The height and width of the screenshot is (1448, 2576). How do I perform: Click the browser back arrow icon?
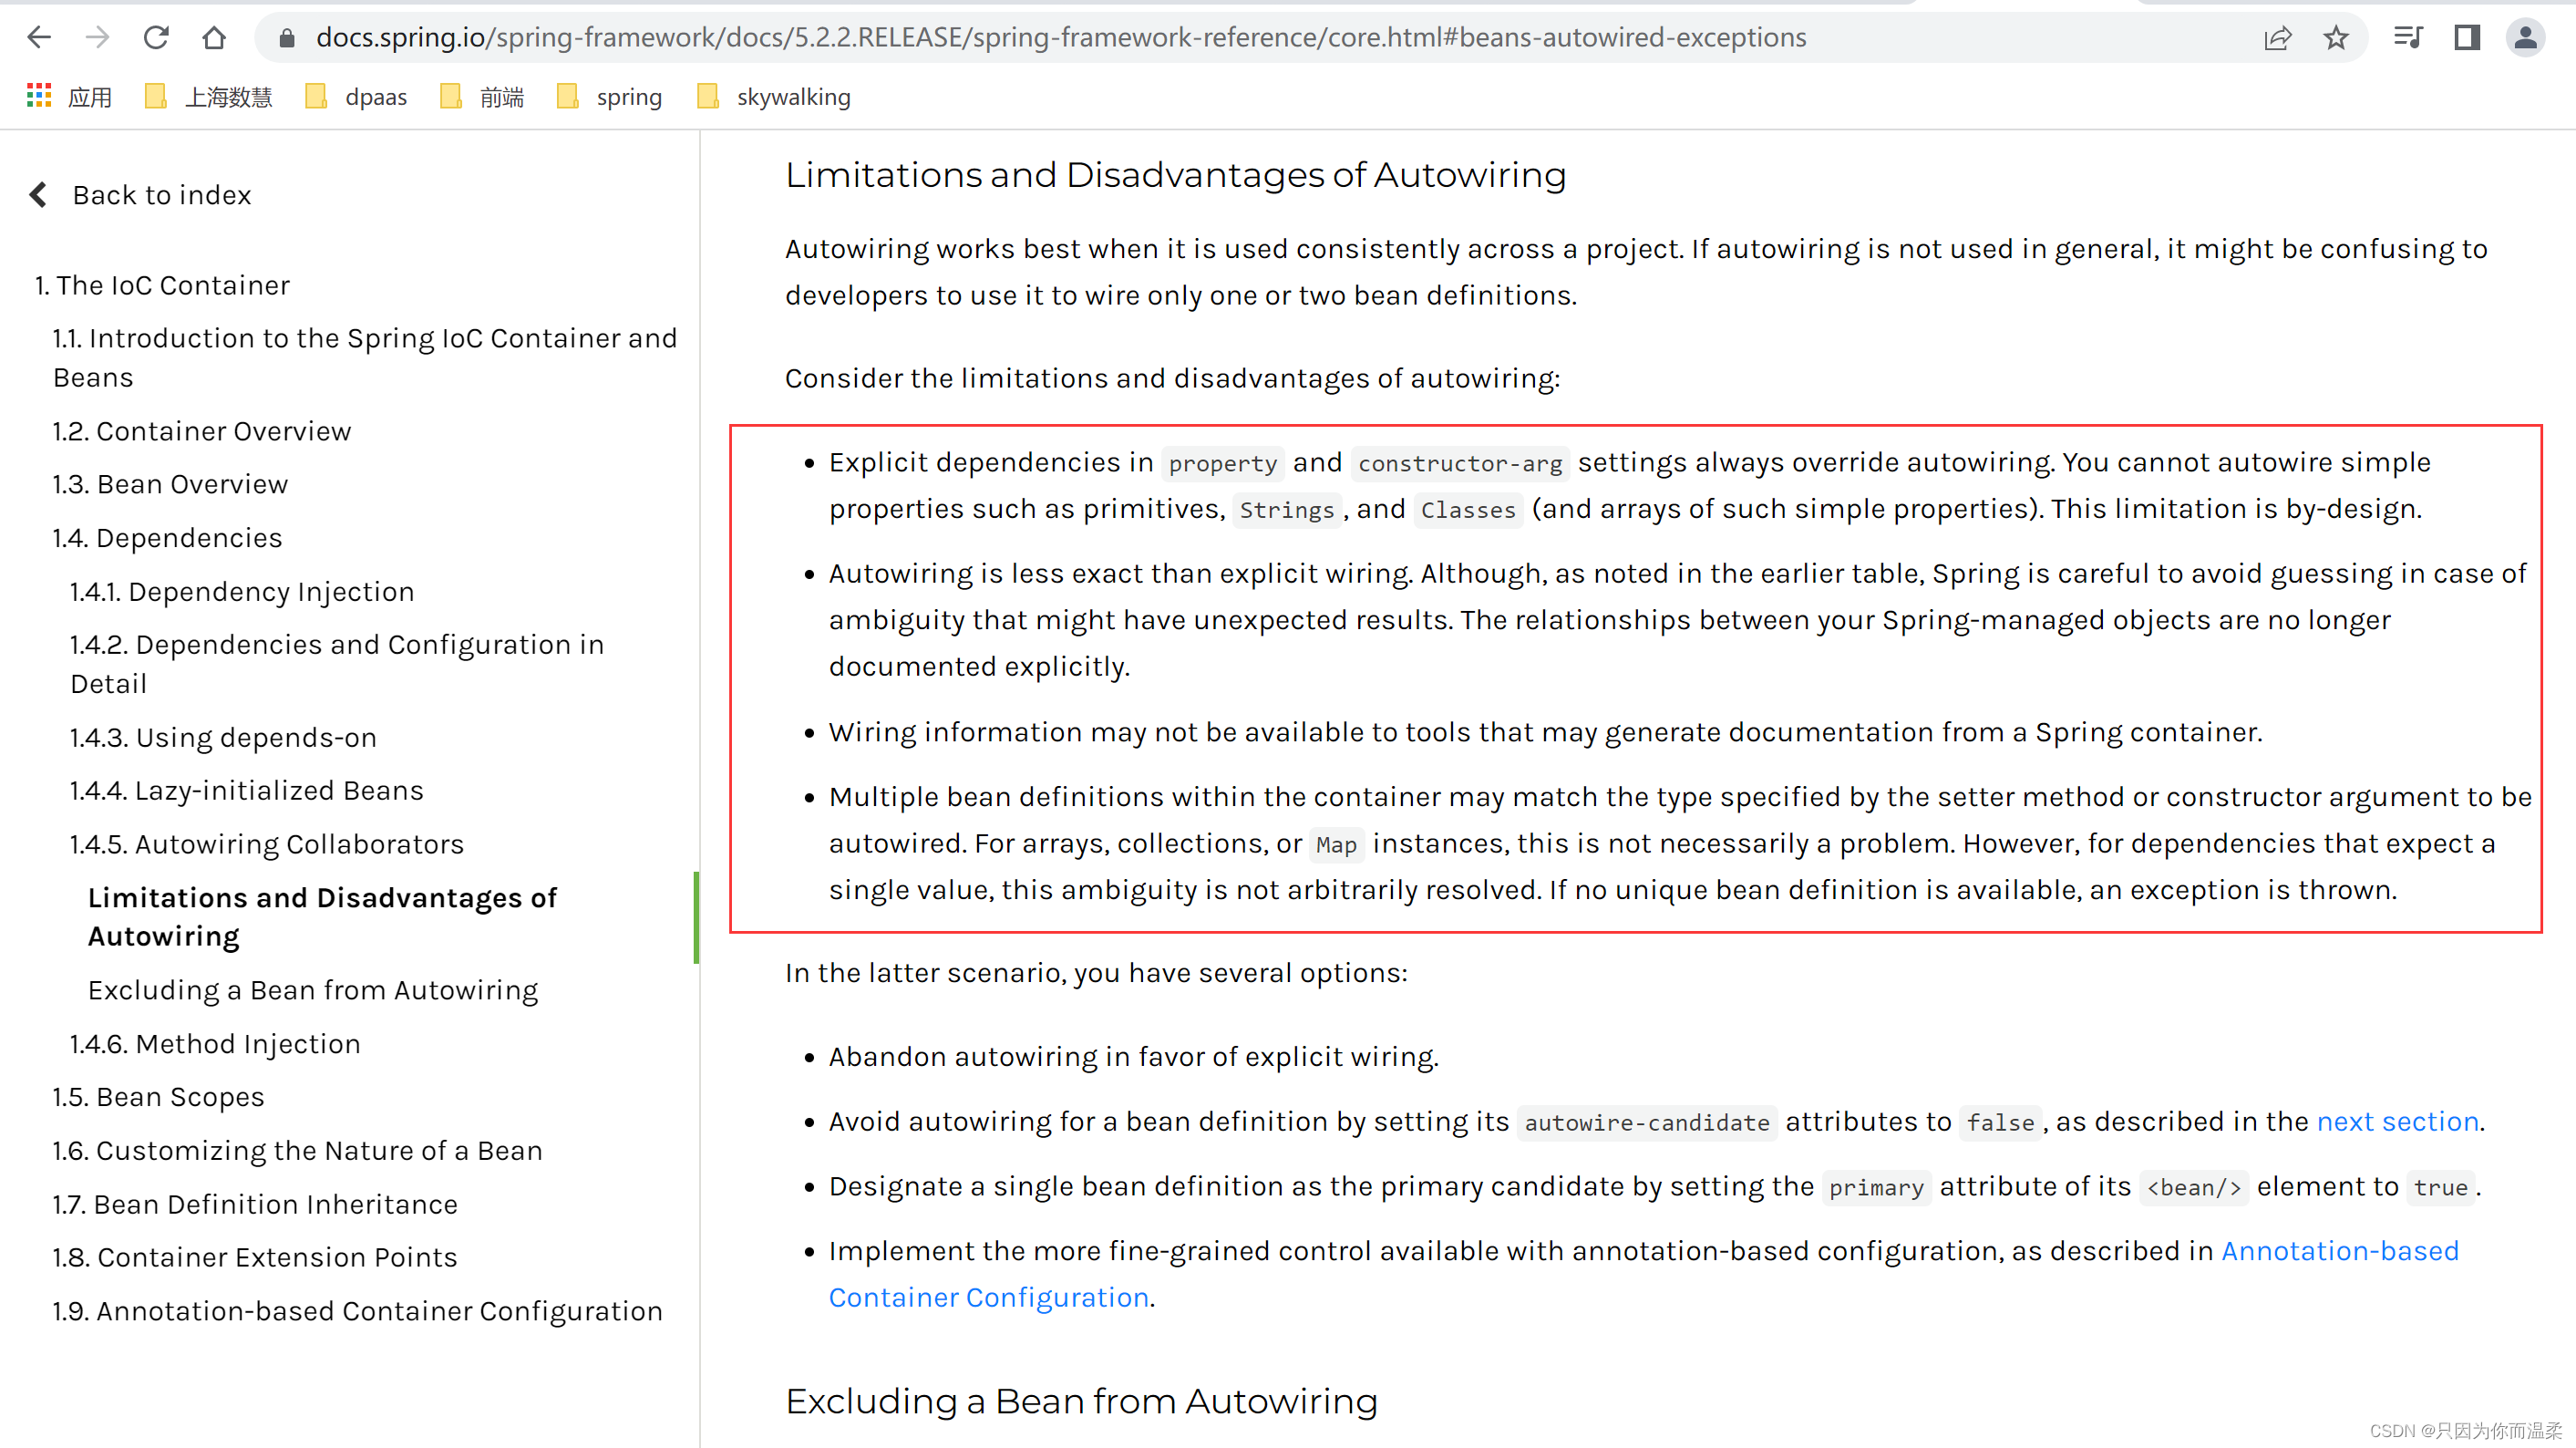click(x=39, y=37)
